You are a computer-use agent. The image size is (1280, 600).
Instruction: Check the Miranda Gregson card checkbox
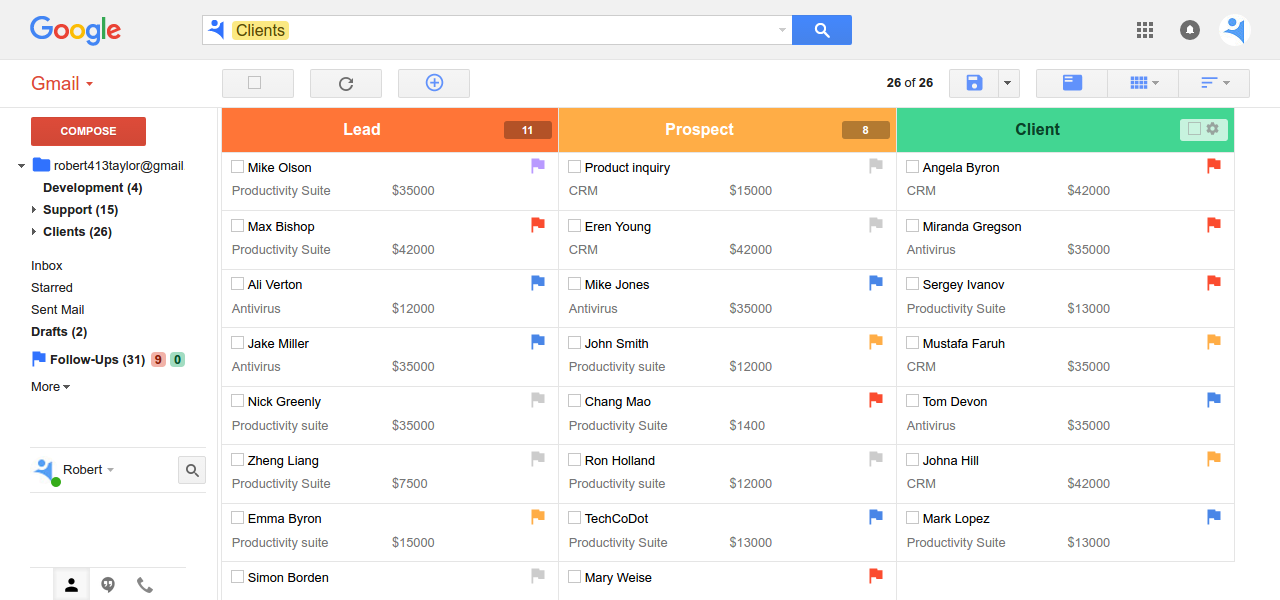(x=913, y=226)
